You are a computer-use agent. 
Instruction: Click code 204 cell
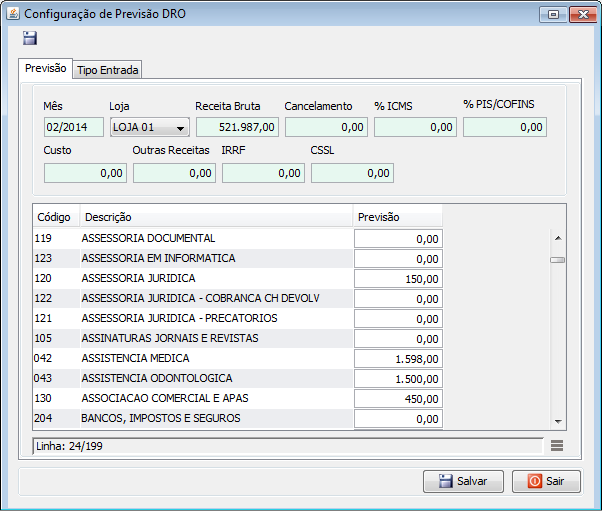(56, 418)
